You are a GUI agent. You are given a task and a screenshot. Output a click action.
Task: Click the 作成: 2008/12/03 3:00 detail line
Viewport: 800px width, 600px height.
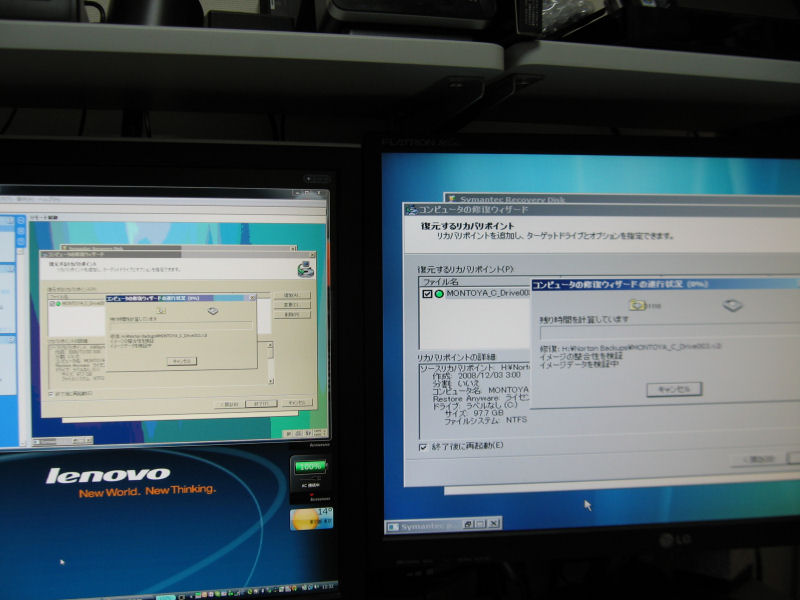click(x=476, y=375)
